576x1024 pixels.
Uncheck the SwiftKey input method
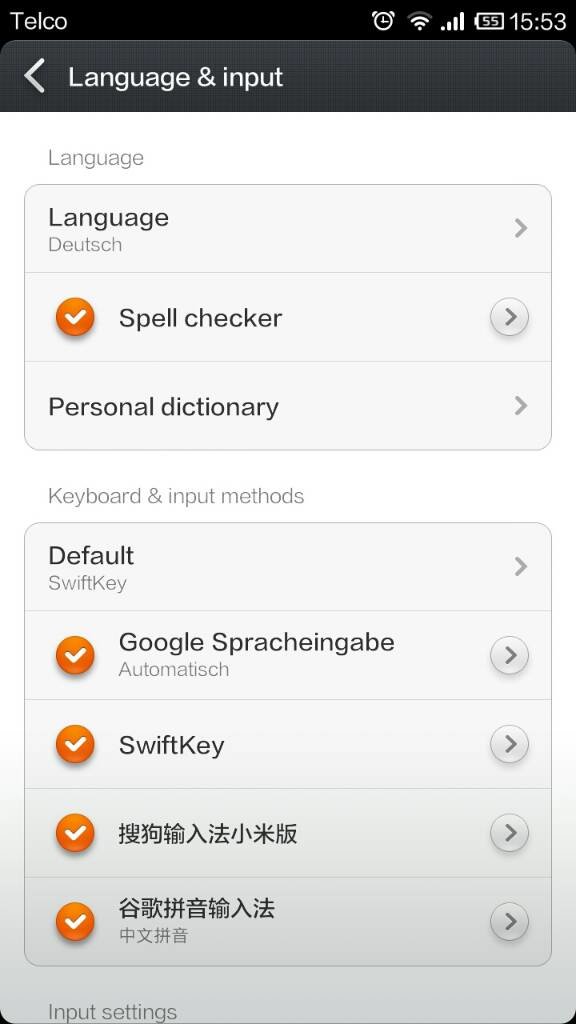75,744
